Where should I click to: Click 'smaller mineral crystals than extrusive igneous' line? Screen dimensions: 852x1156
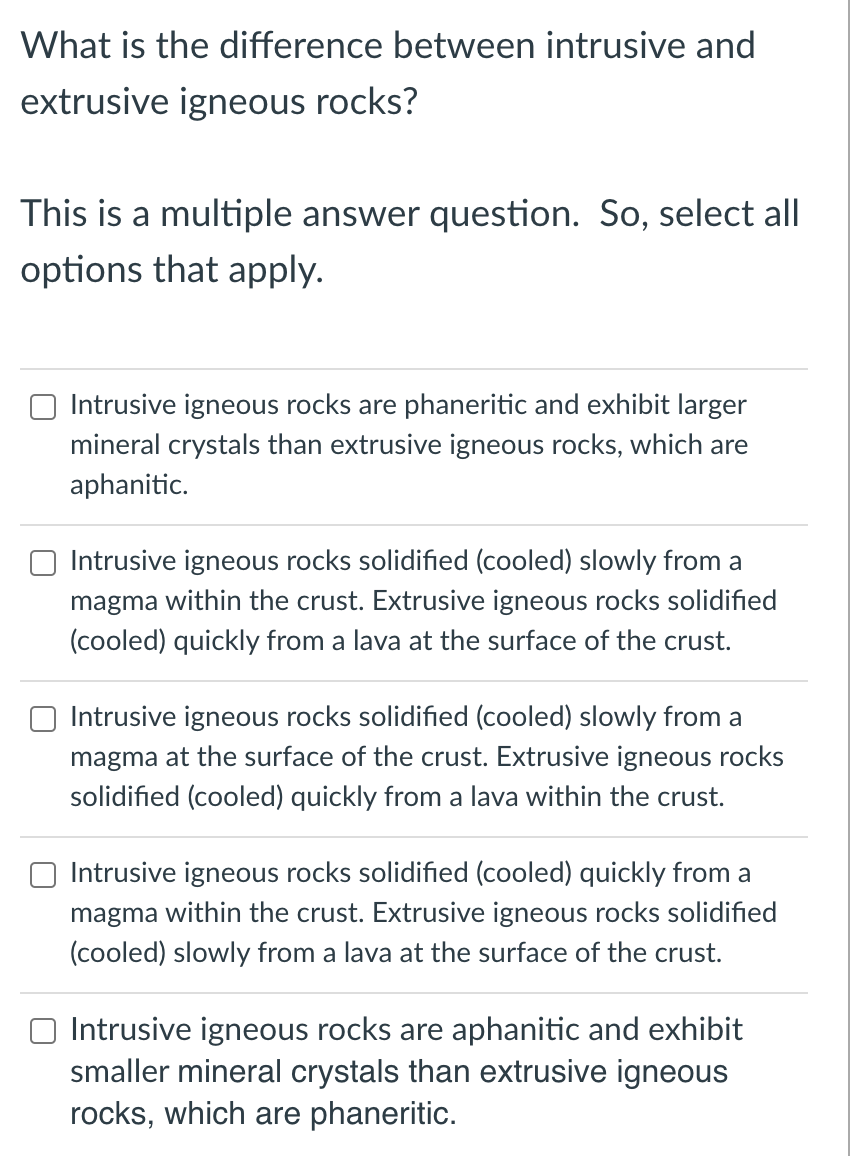pyautogui.click(x=399, y=1071)
